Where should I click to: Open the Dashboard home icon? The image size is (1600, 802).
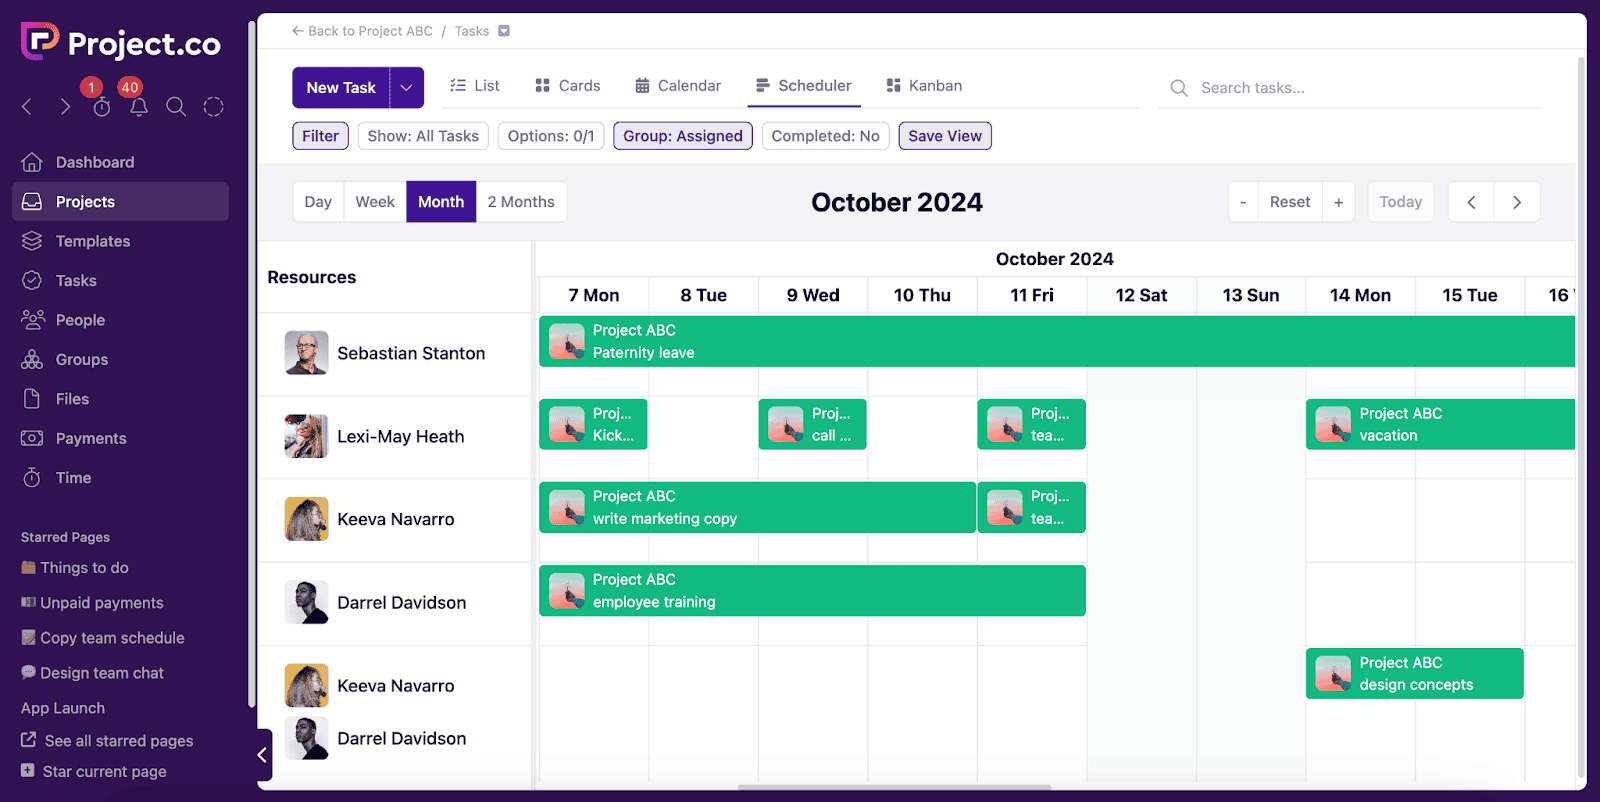pyautogui.click(x=32, y=162)
